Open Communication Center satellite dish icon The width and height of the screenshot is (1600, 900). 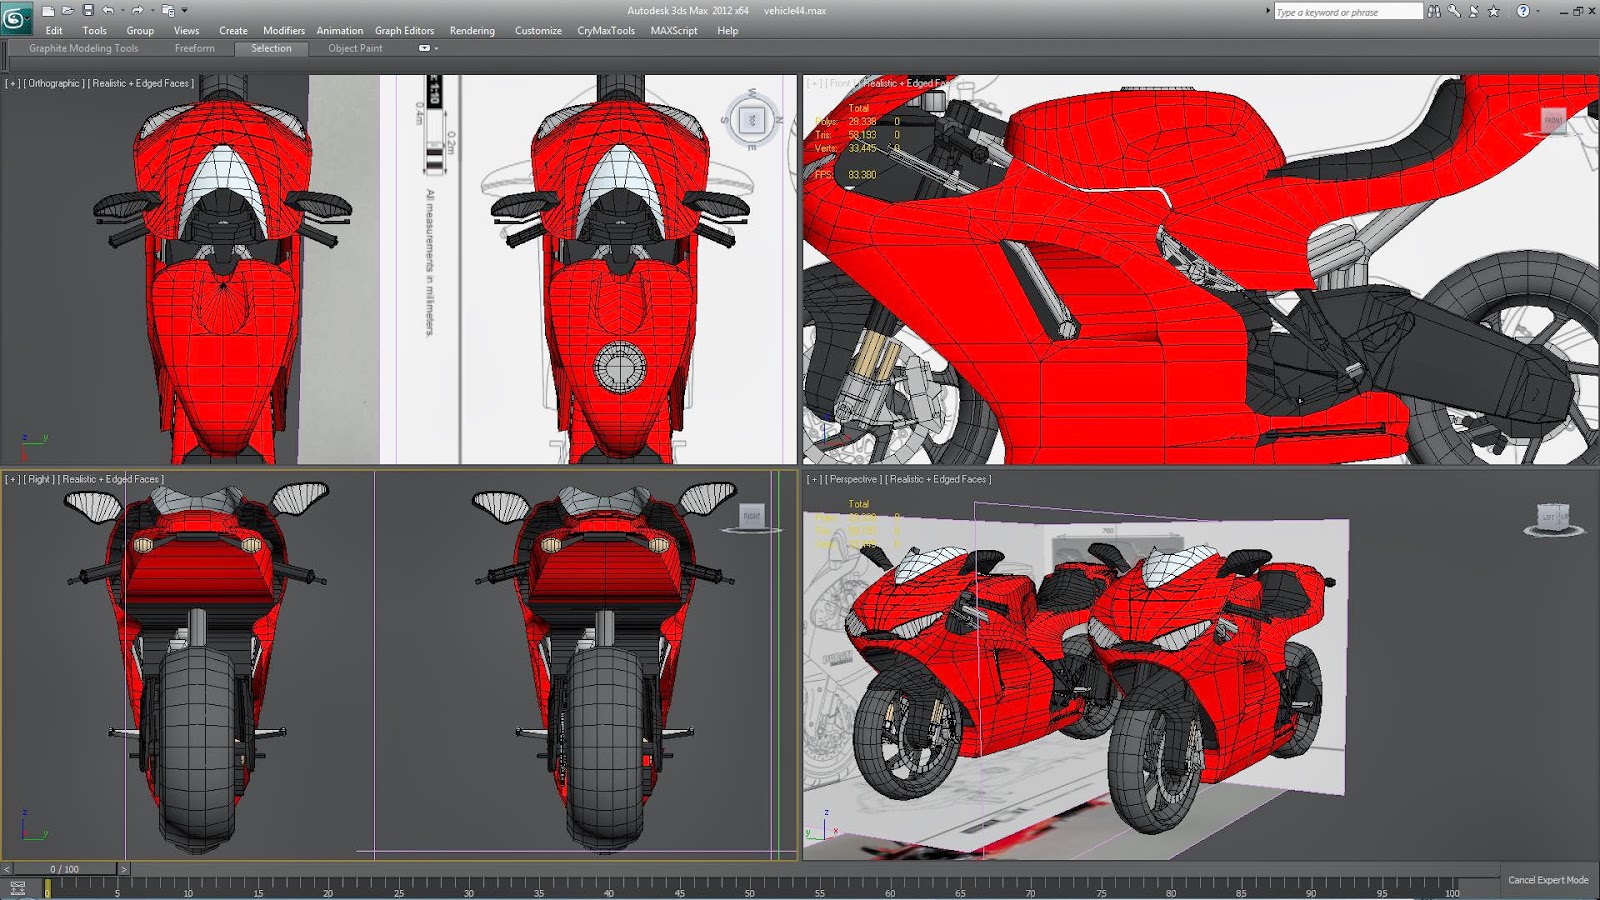point(1473,12)
